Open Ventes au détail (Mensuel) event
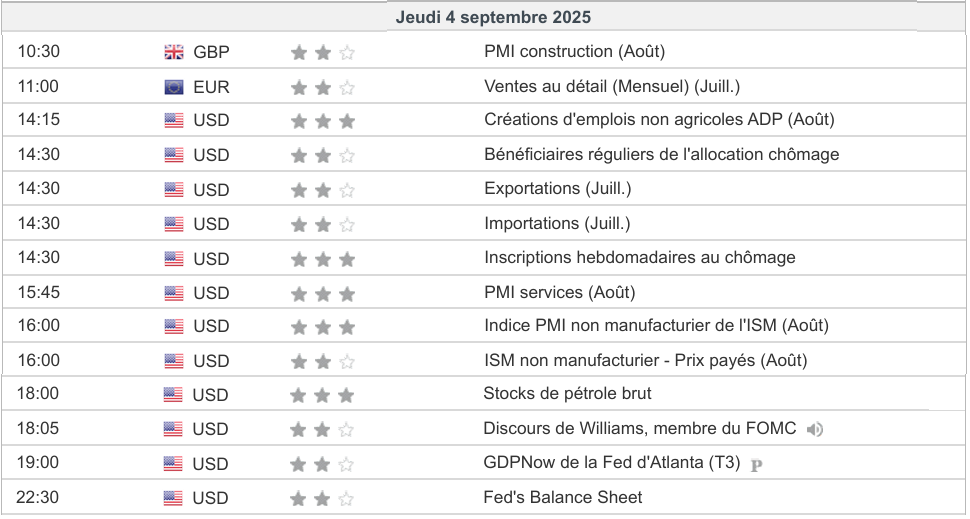The width and height of the screenshot is (970, 519). tap(612, 87)
